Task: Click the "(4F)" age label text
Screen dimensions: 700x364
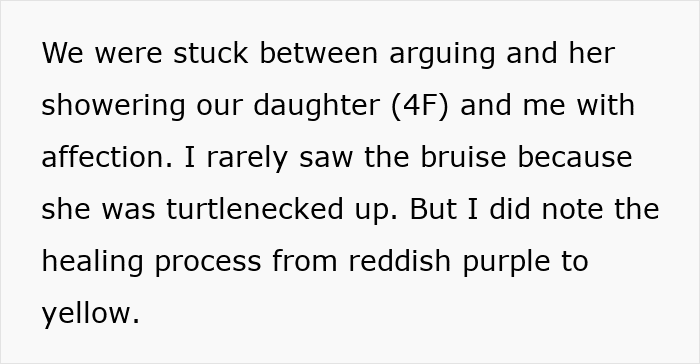Action: (420, 106)
